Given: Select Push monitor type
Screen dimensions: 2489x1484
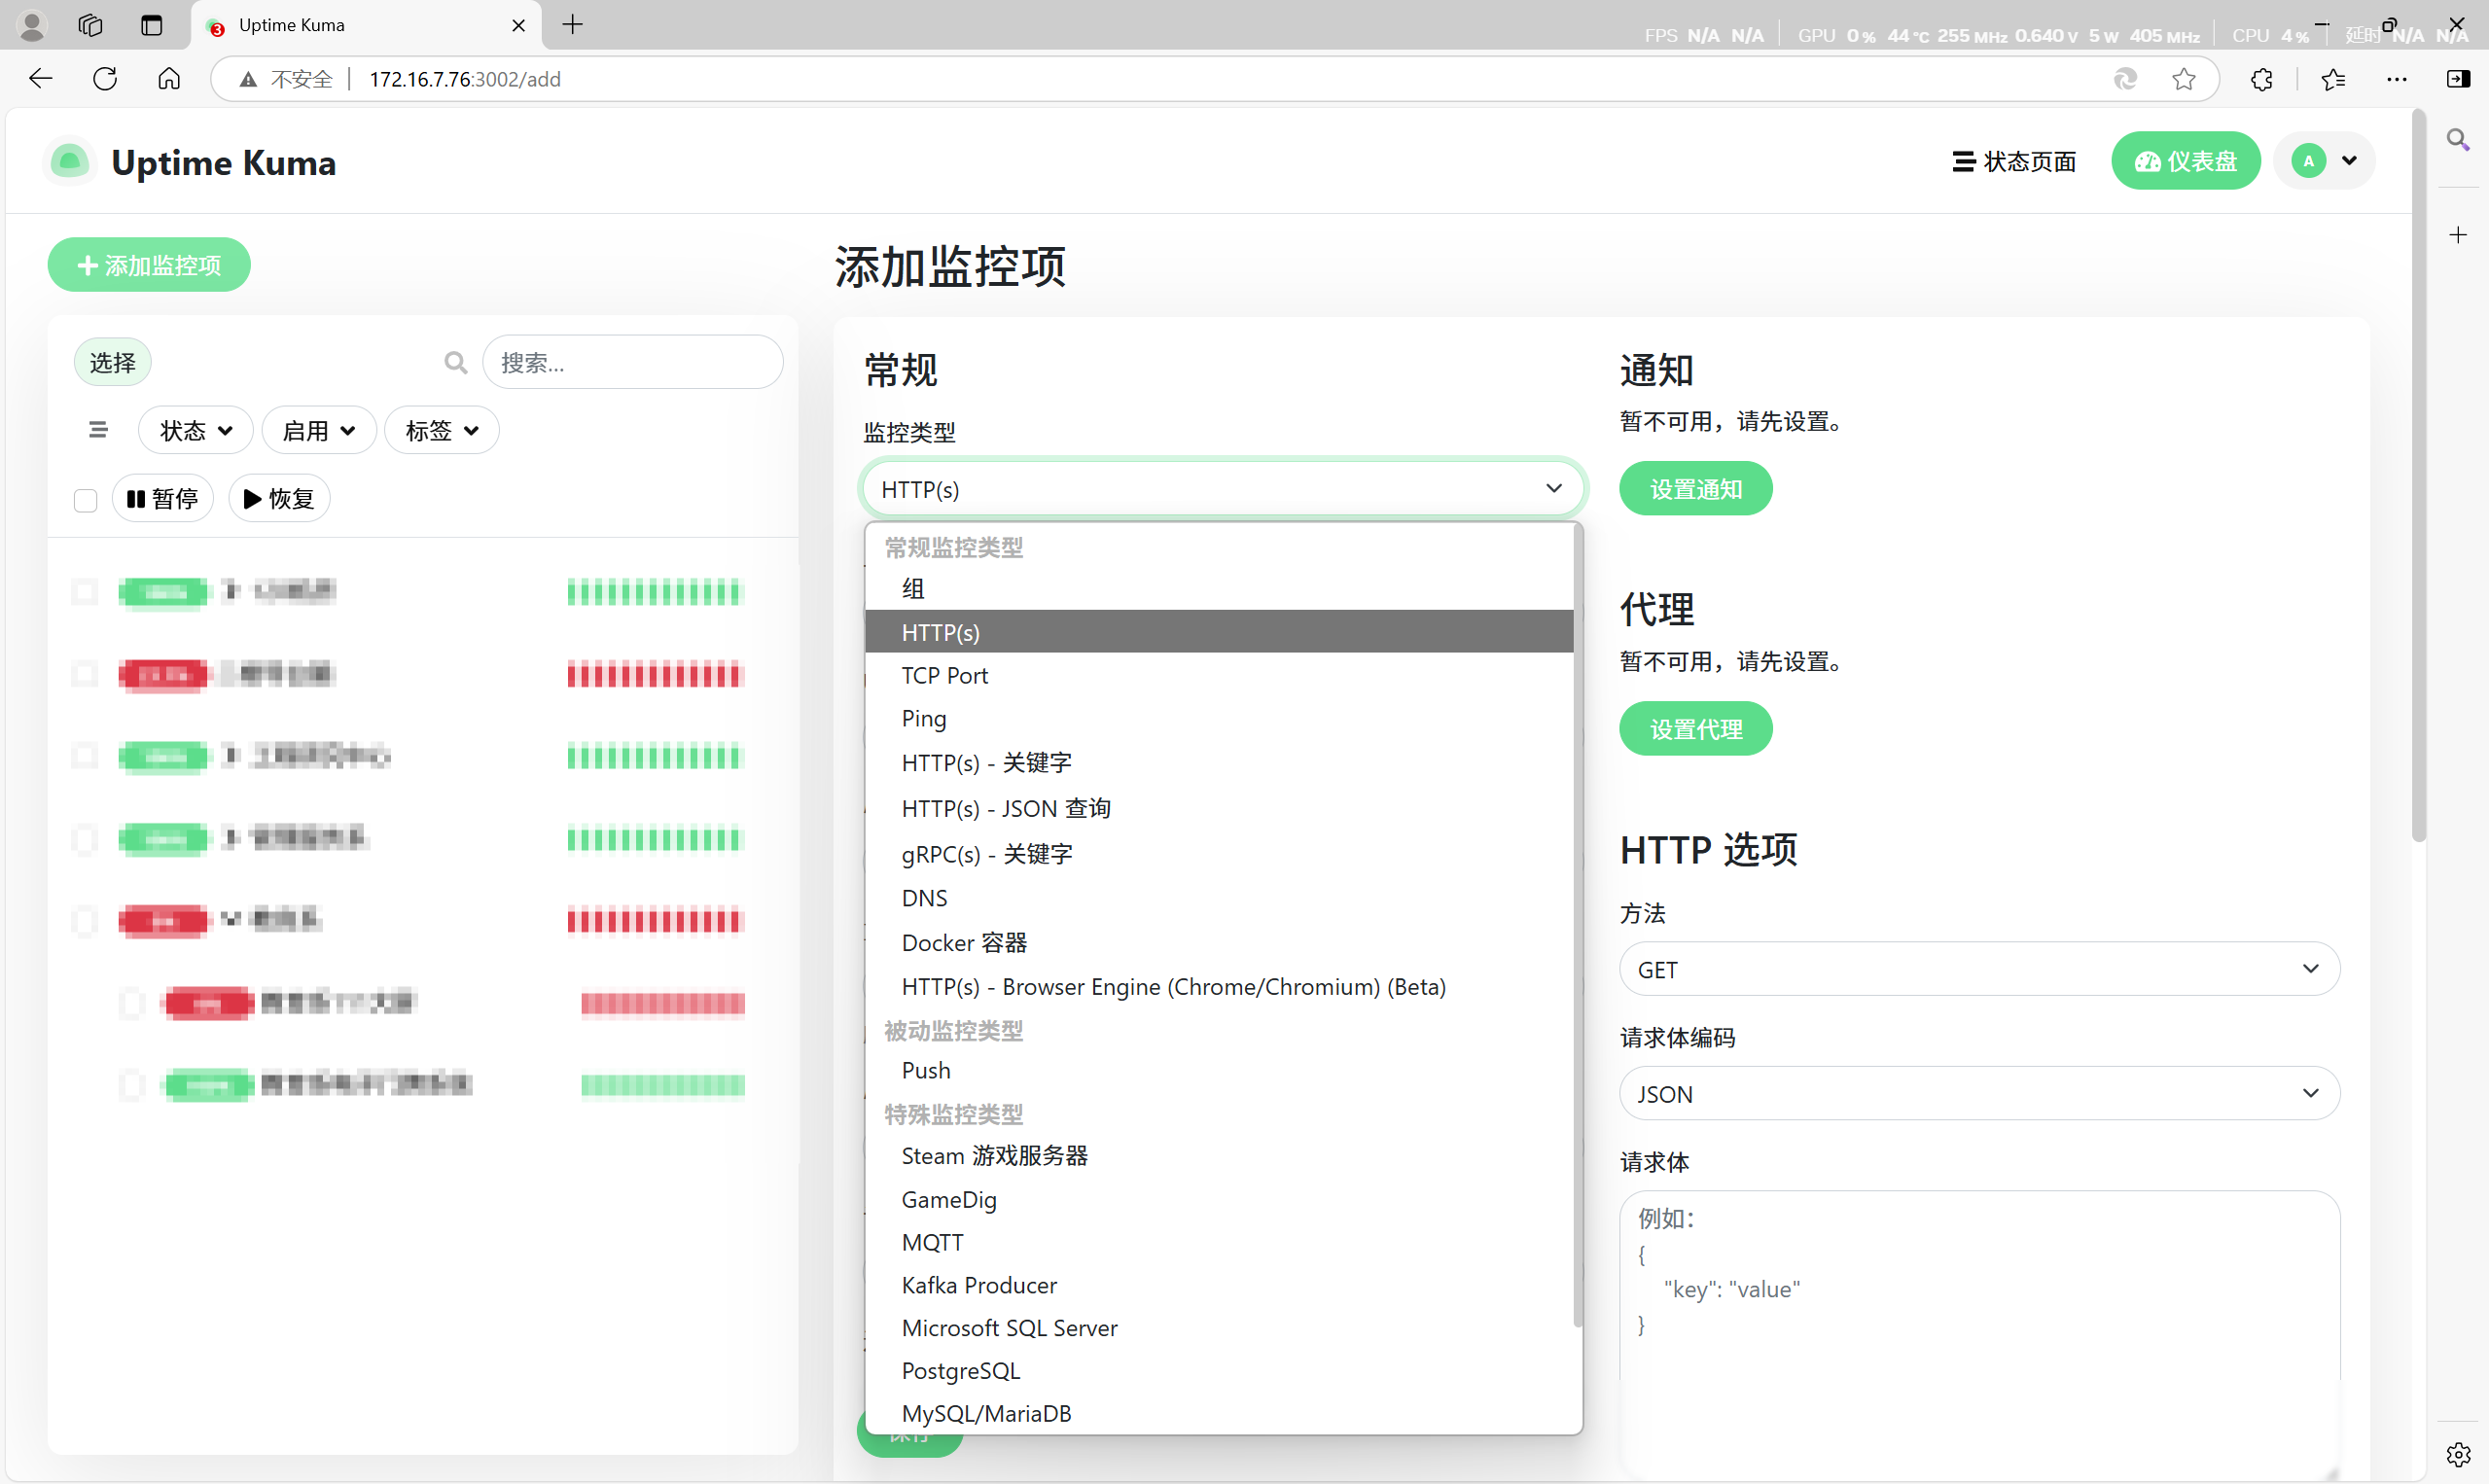Looking at the screenshot, I should point(1219,1070).
